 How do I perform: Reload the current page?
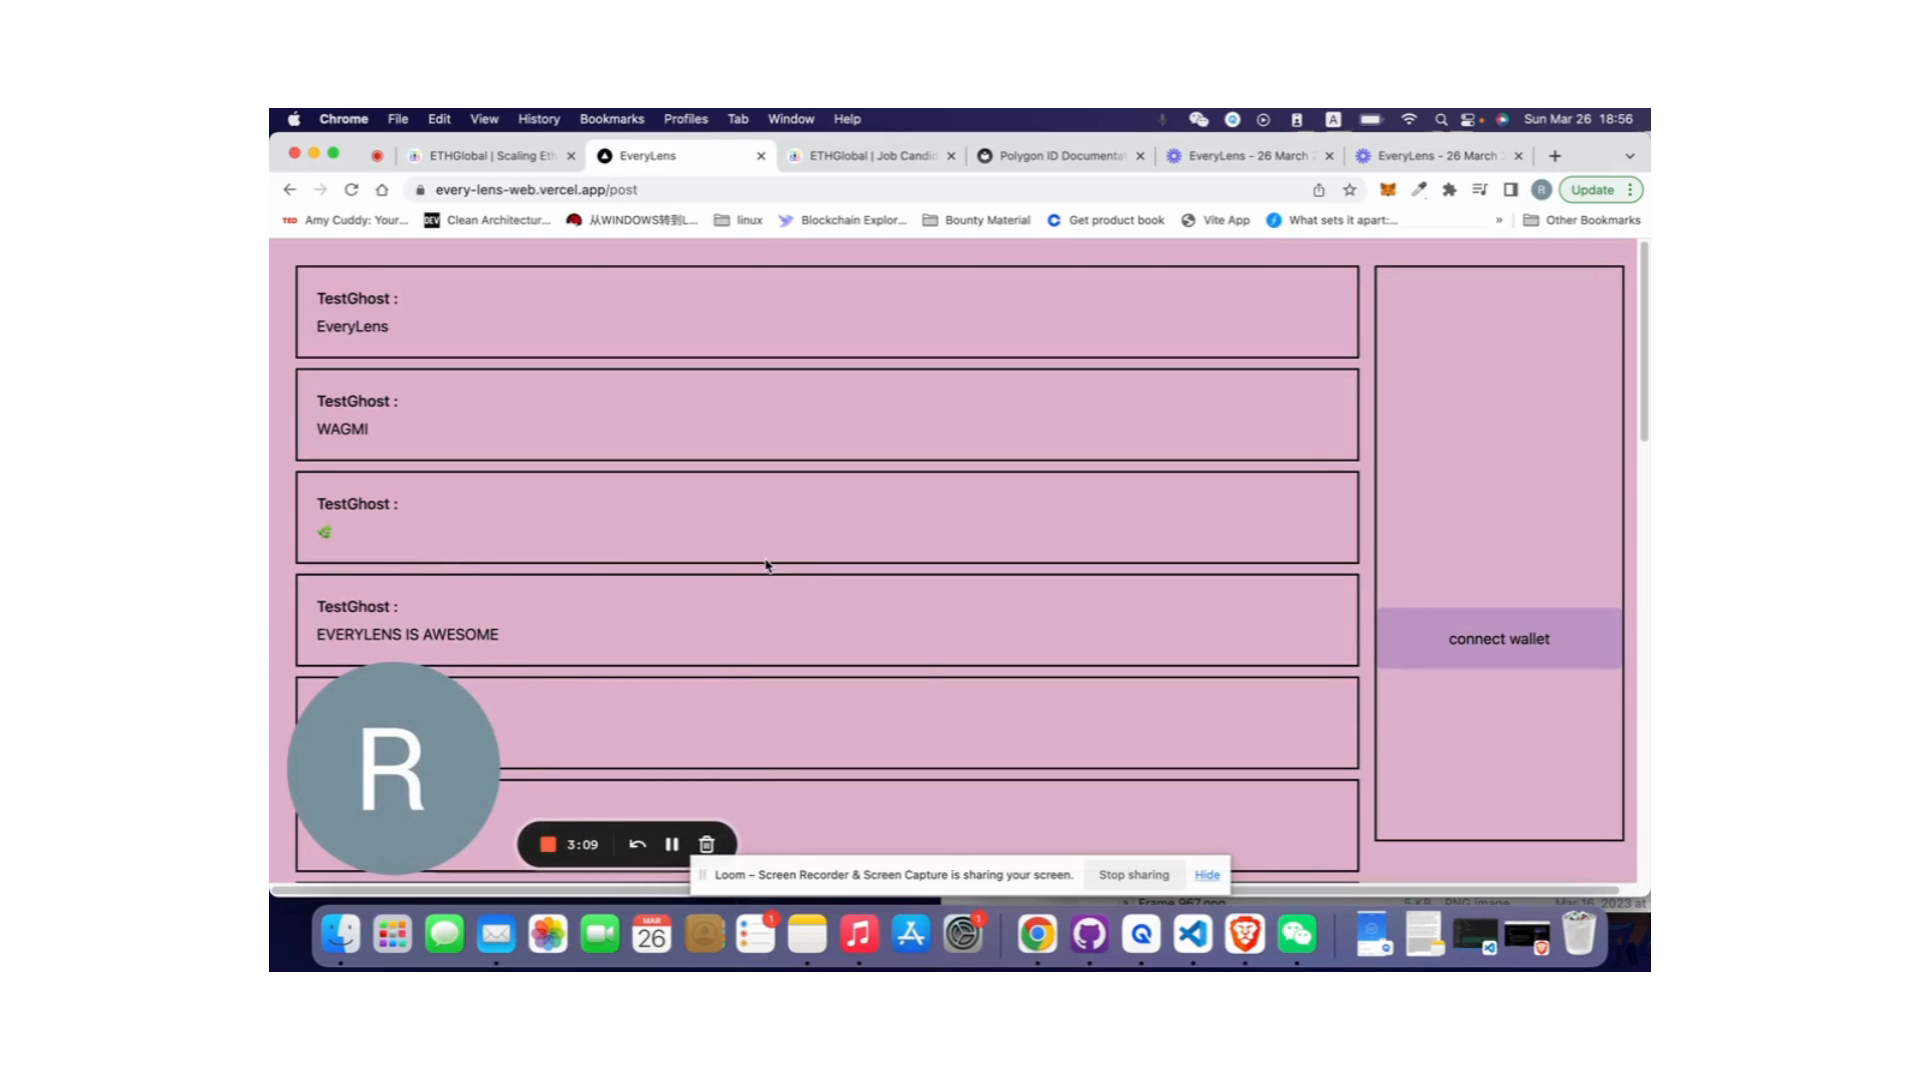coord(351,189)
